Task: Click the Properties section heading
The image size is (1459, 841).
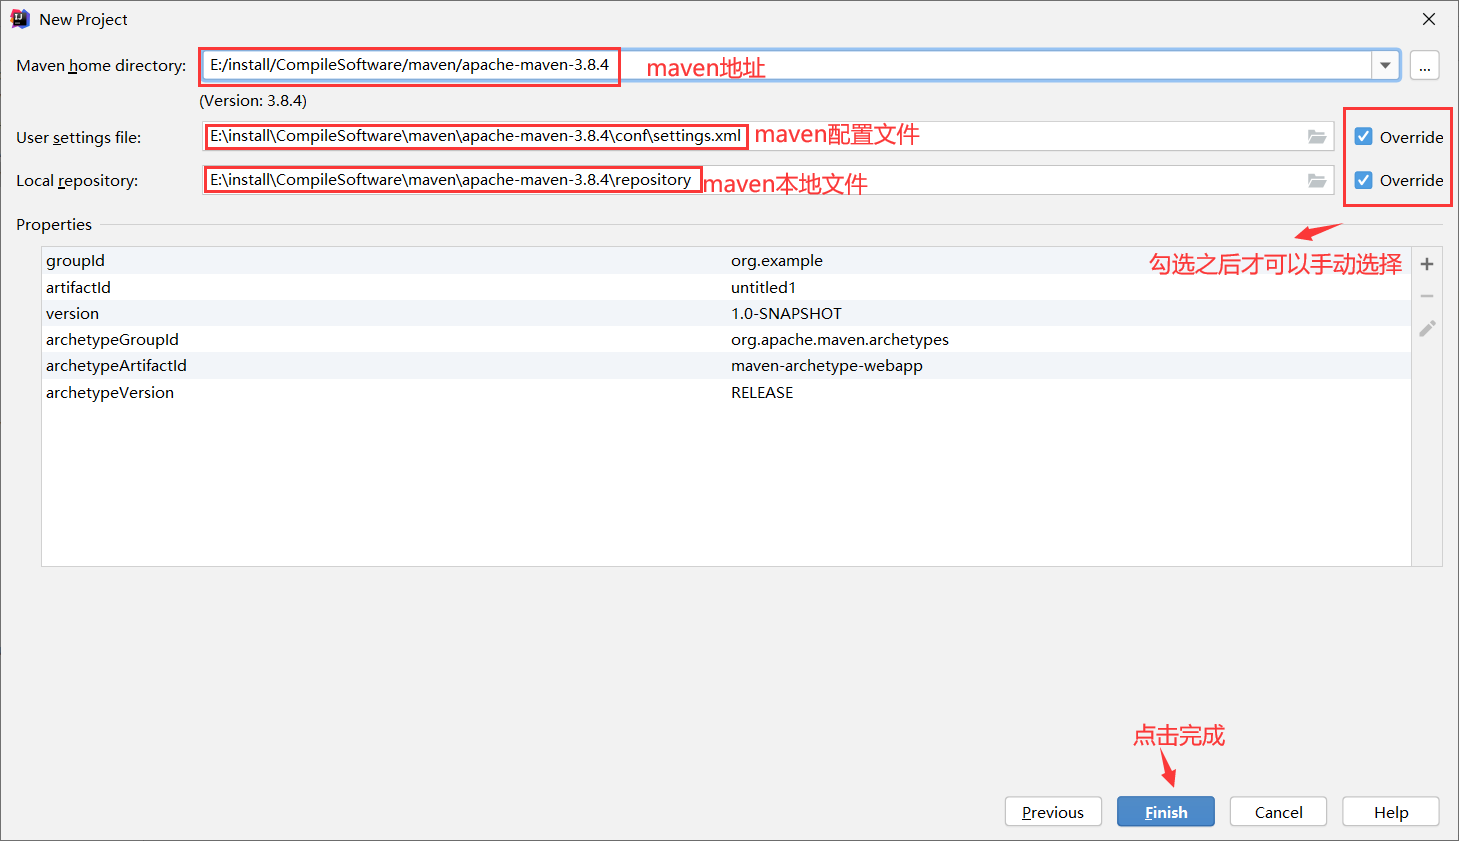Action: [54, 225]
